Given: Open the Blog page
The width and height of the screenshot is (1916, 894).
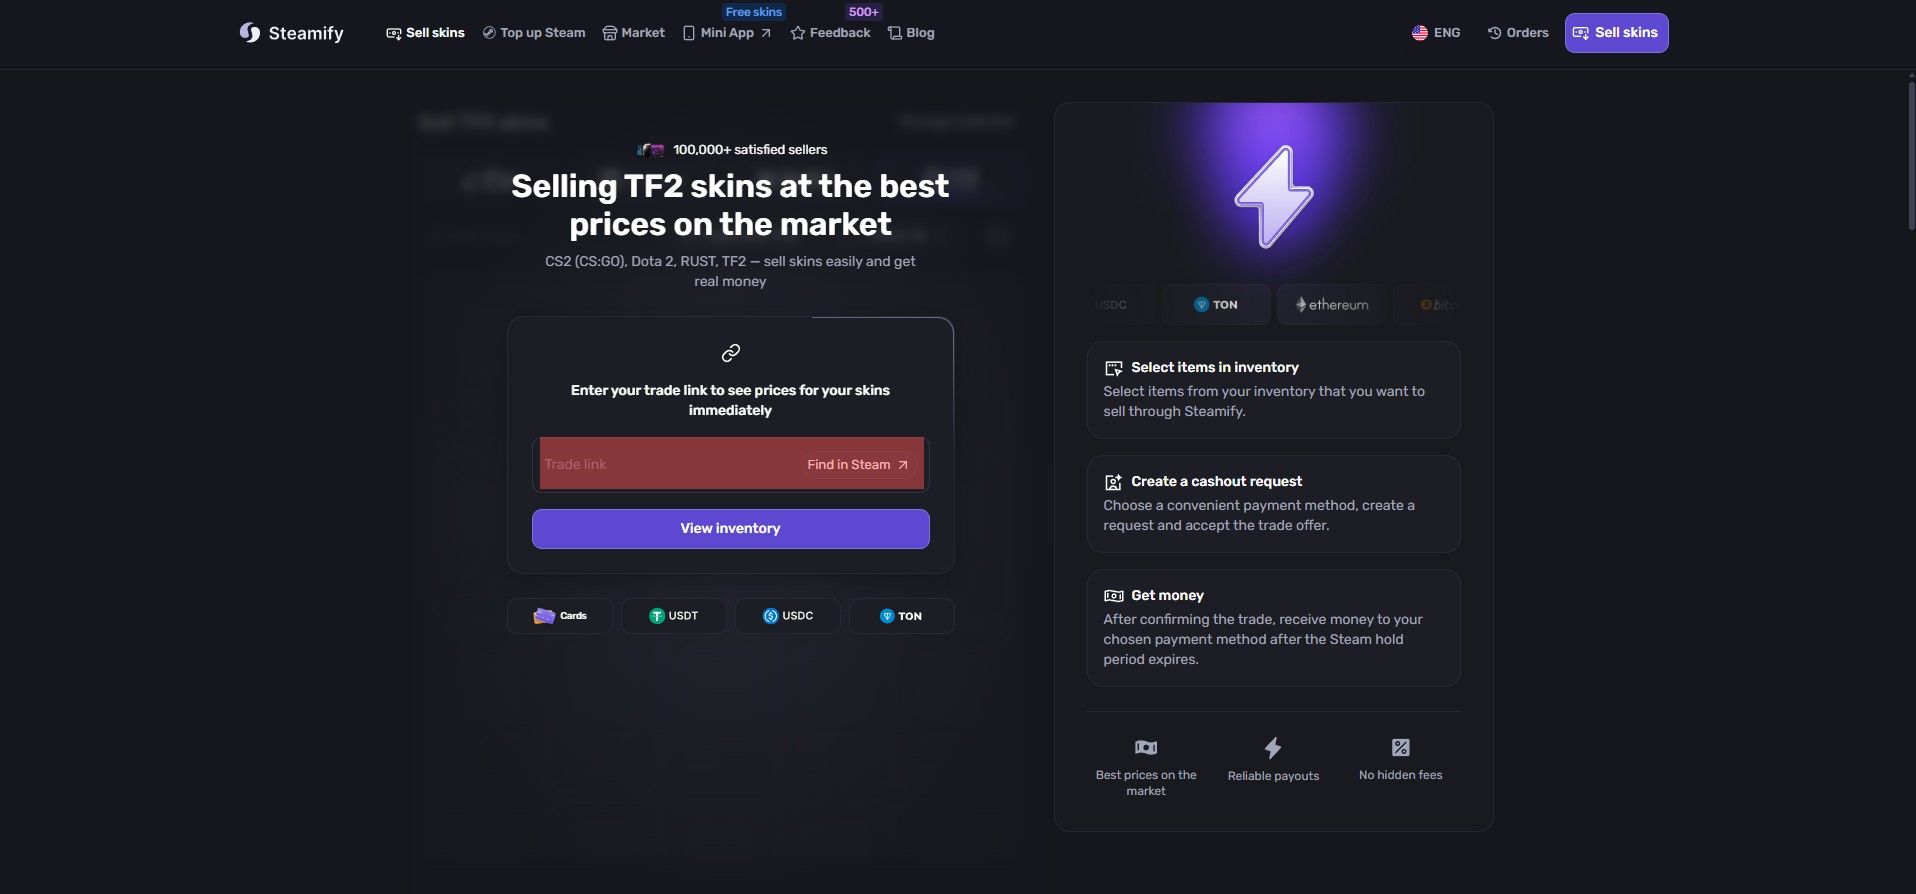Looking at the screenshot, I should pos(911,32).
